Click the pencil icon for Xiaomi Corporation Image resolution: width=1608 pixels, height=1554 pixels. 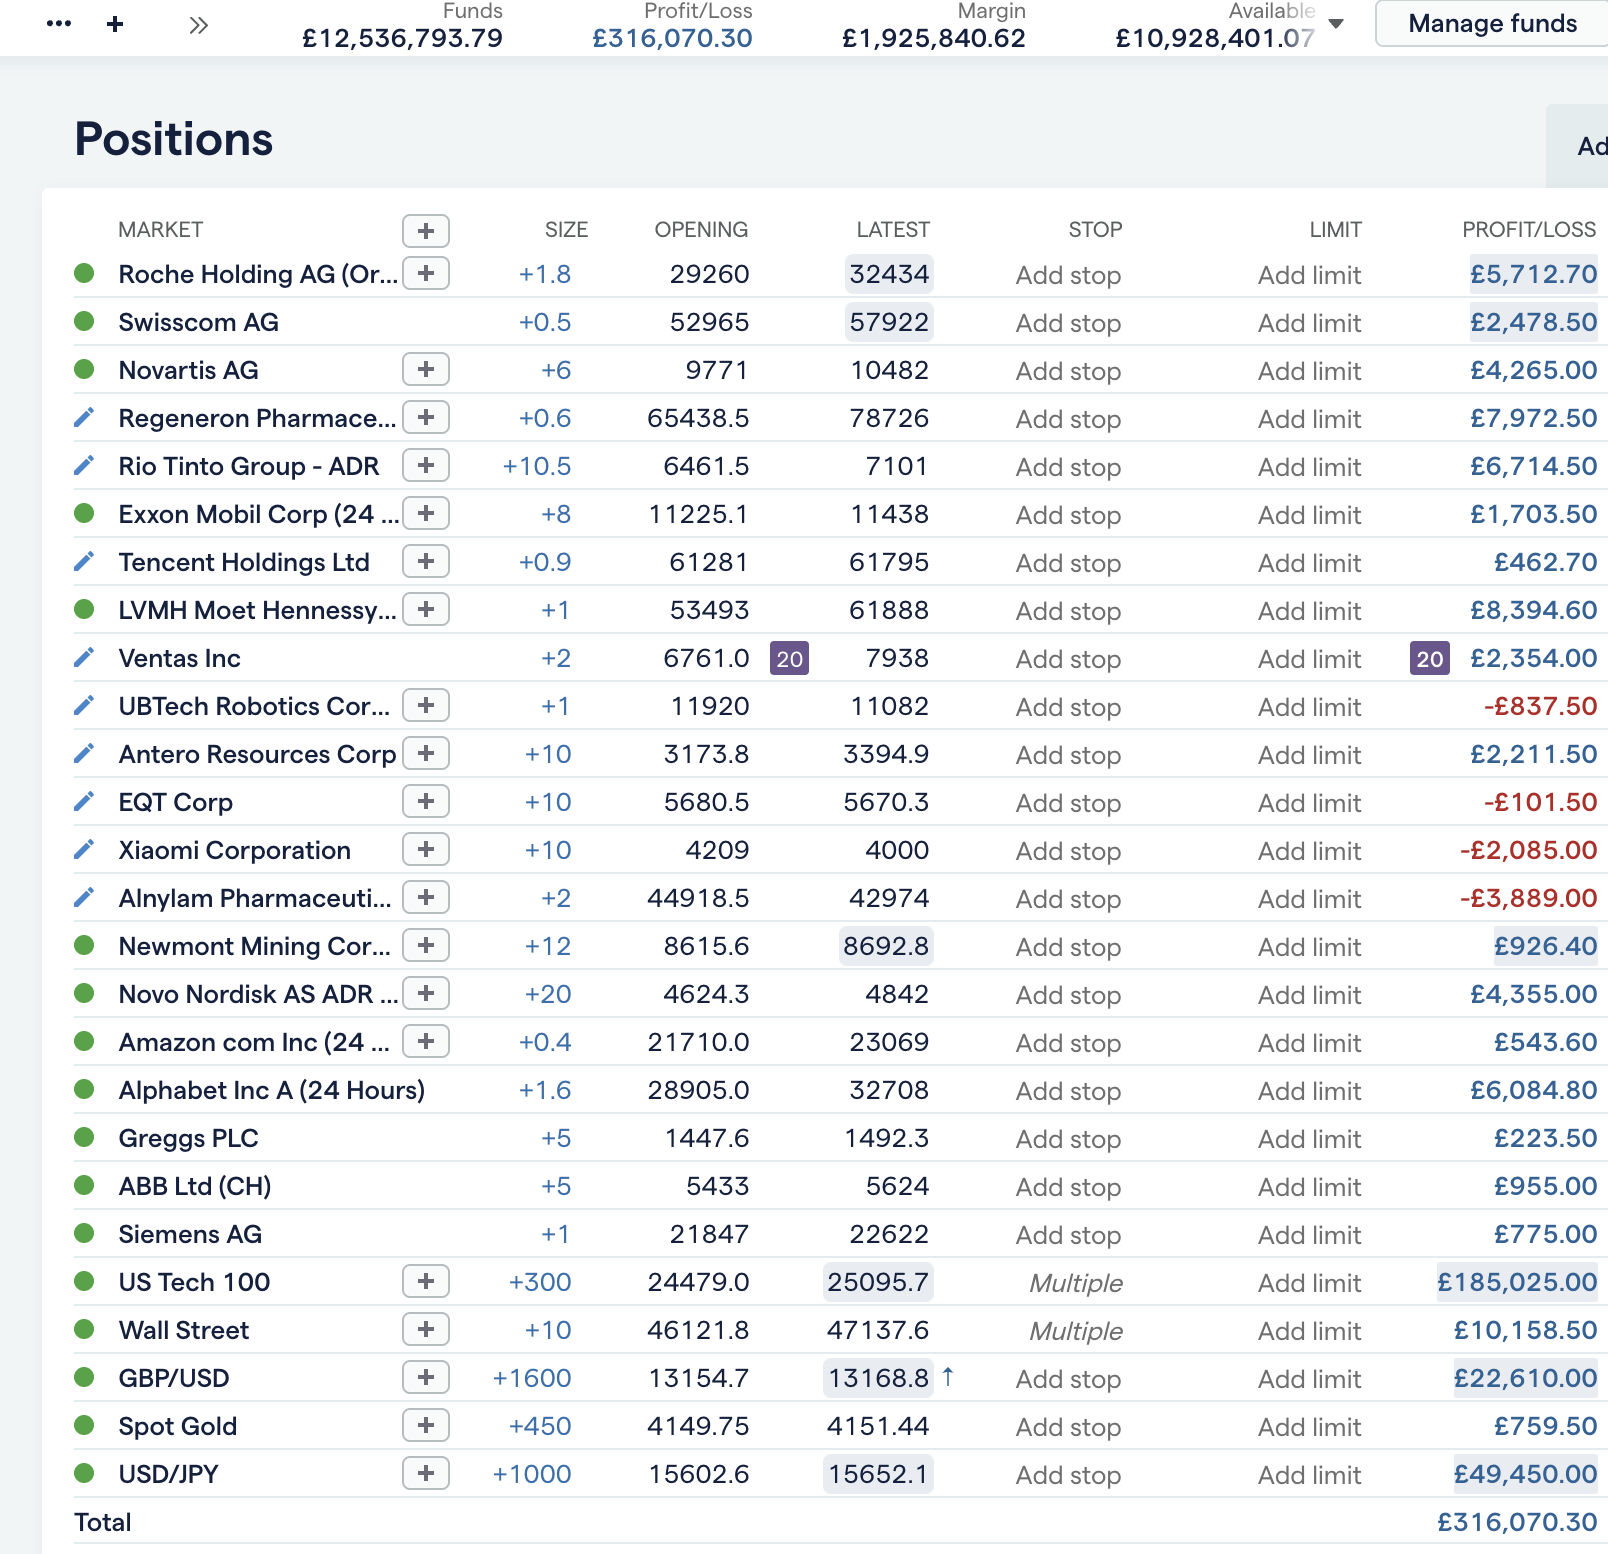click(x=84, y=849)
